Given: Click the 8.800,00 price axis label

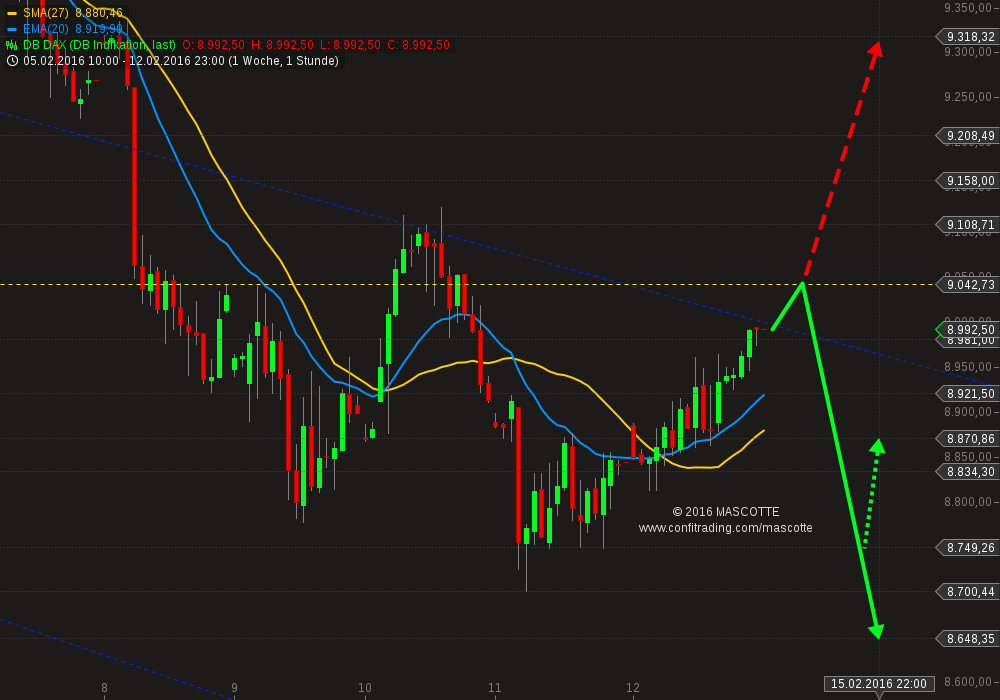Looking at the screenshot, I should [968, 502].
